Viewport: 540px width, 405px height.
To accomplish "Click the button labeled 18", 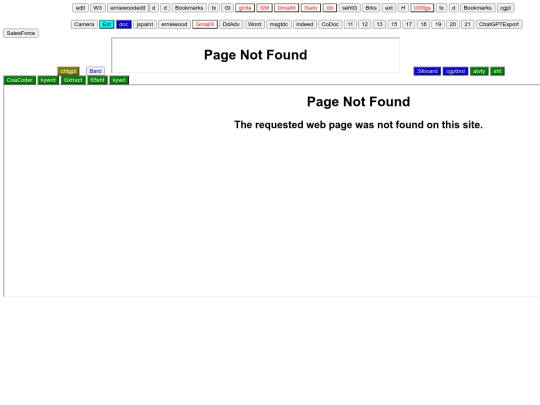I will tap(424, 24).
